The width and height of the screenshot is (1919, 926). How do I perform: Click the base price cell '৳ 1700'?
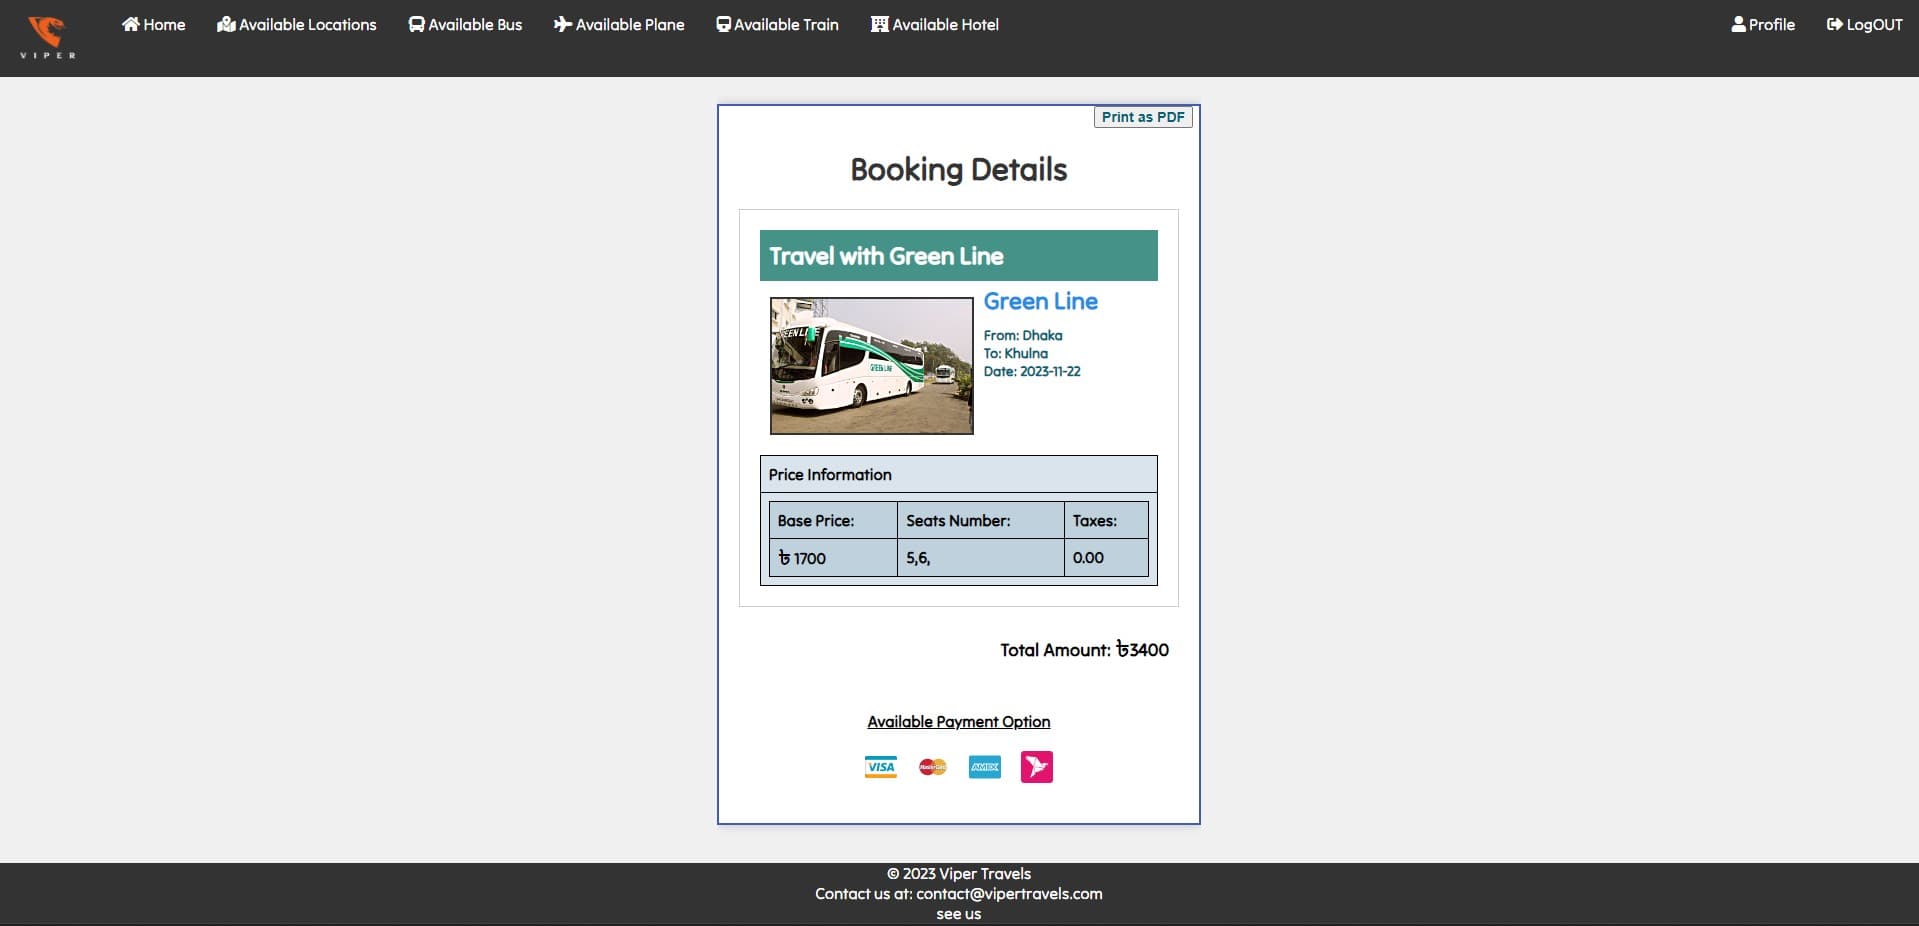833,558
